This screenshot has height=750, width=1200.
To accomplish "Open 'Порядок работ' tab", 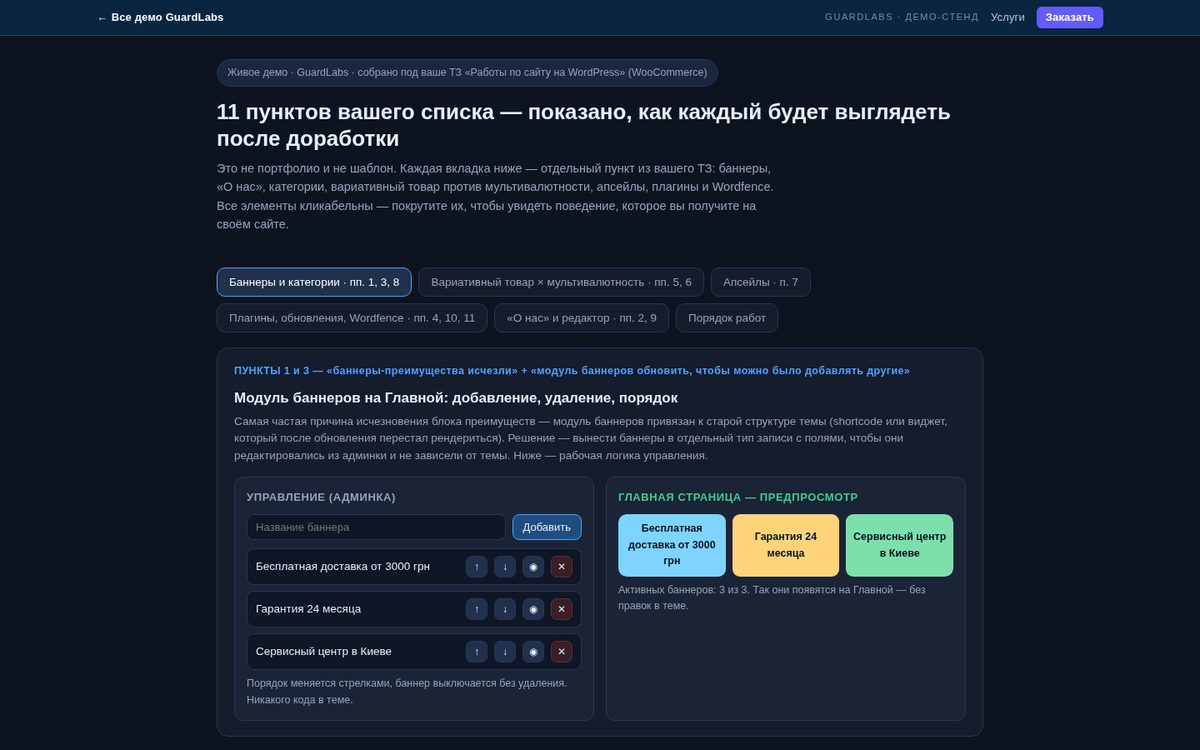I will 727,318.
